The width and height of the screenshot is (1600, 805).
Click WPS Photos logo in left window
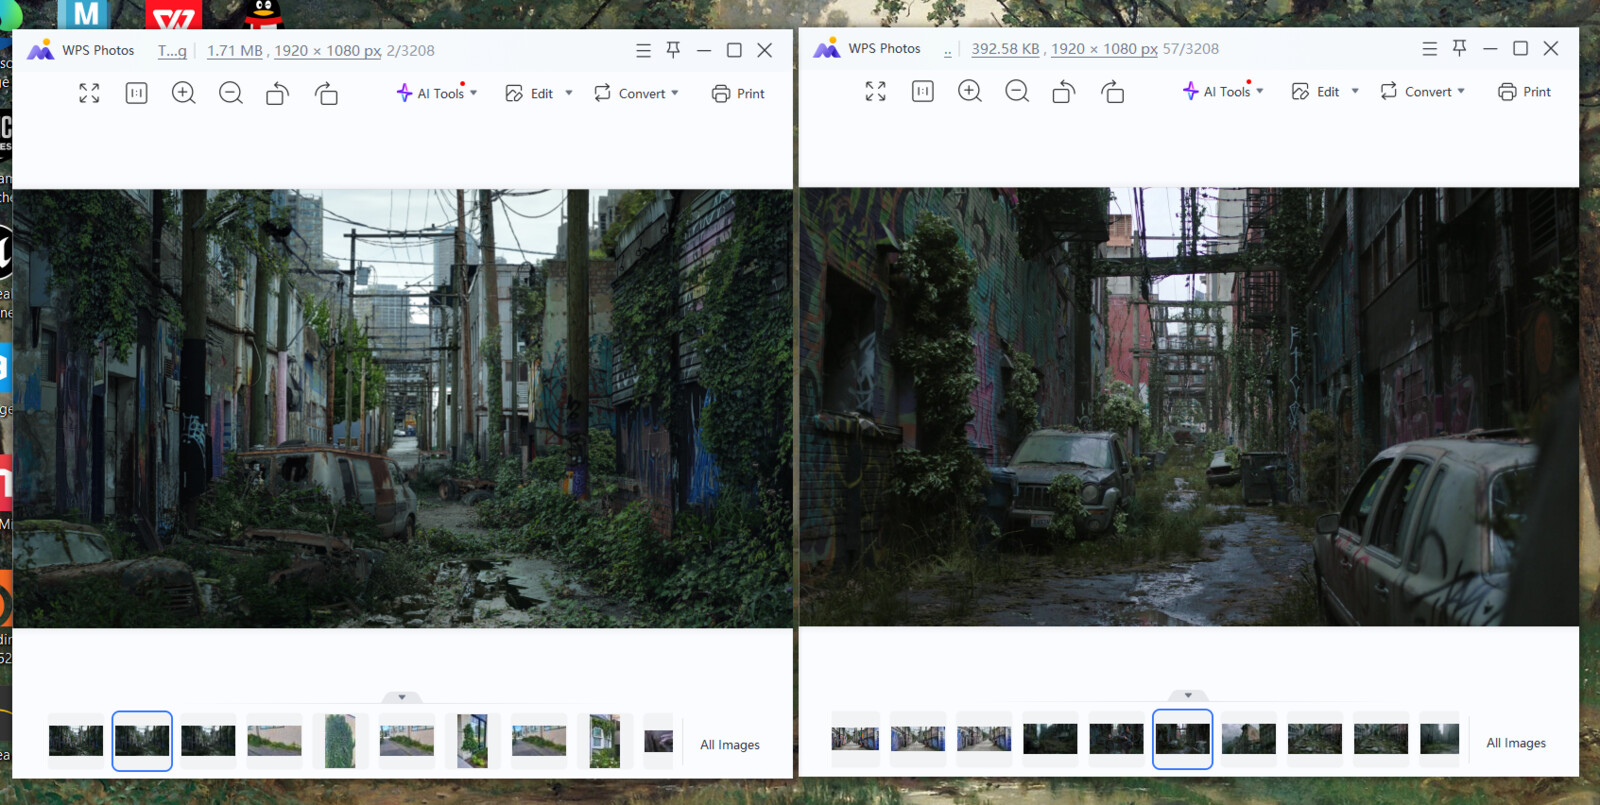(40, 50)
